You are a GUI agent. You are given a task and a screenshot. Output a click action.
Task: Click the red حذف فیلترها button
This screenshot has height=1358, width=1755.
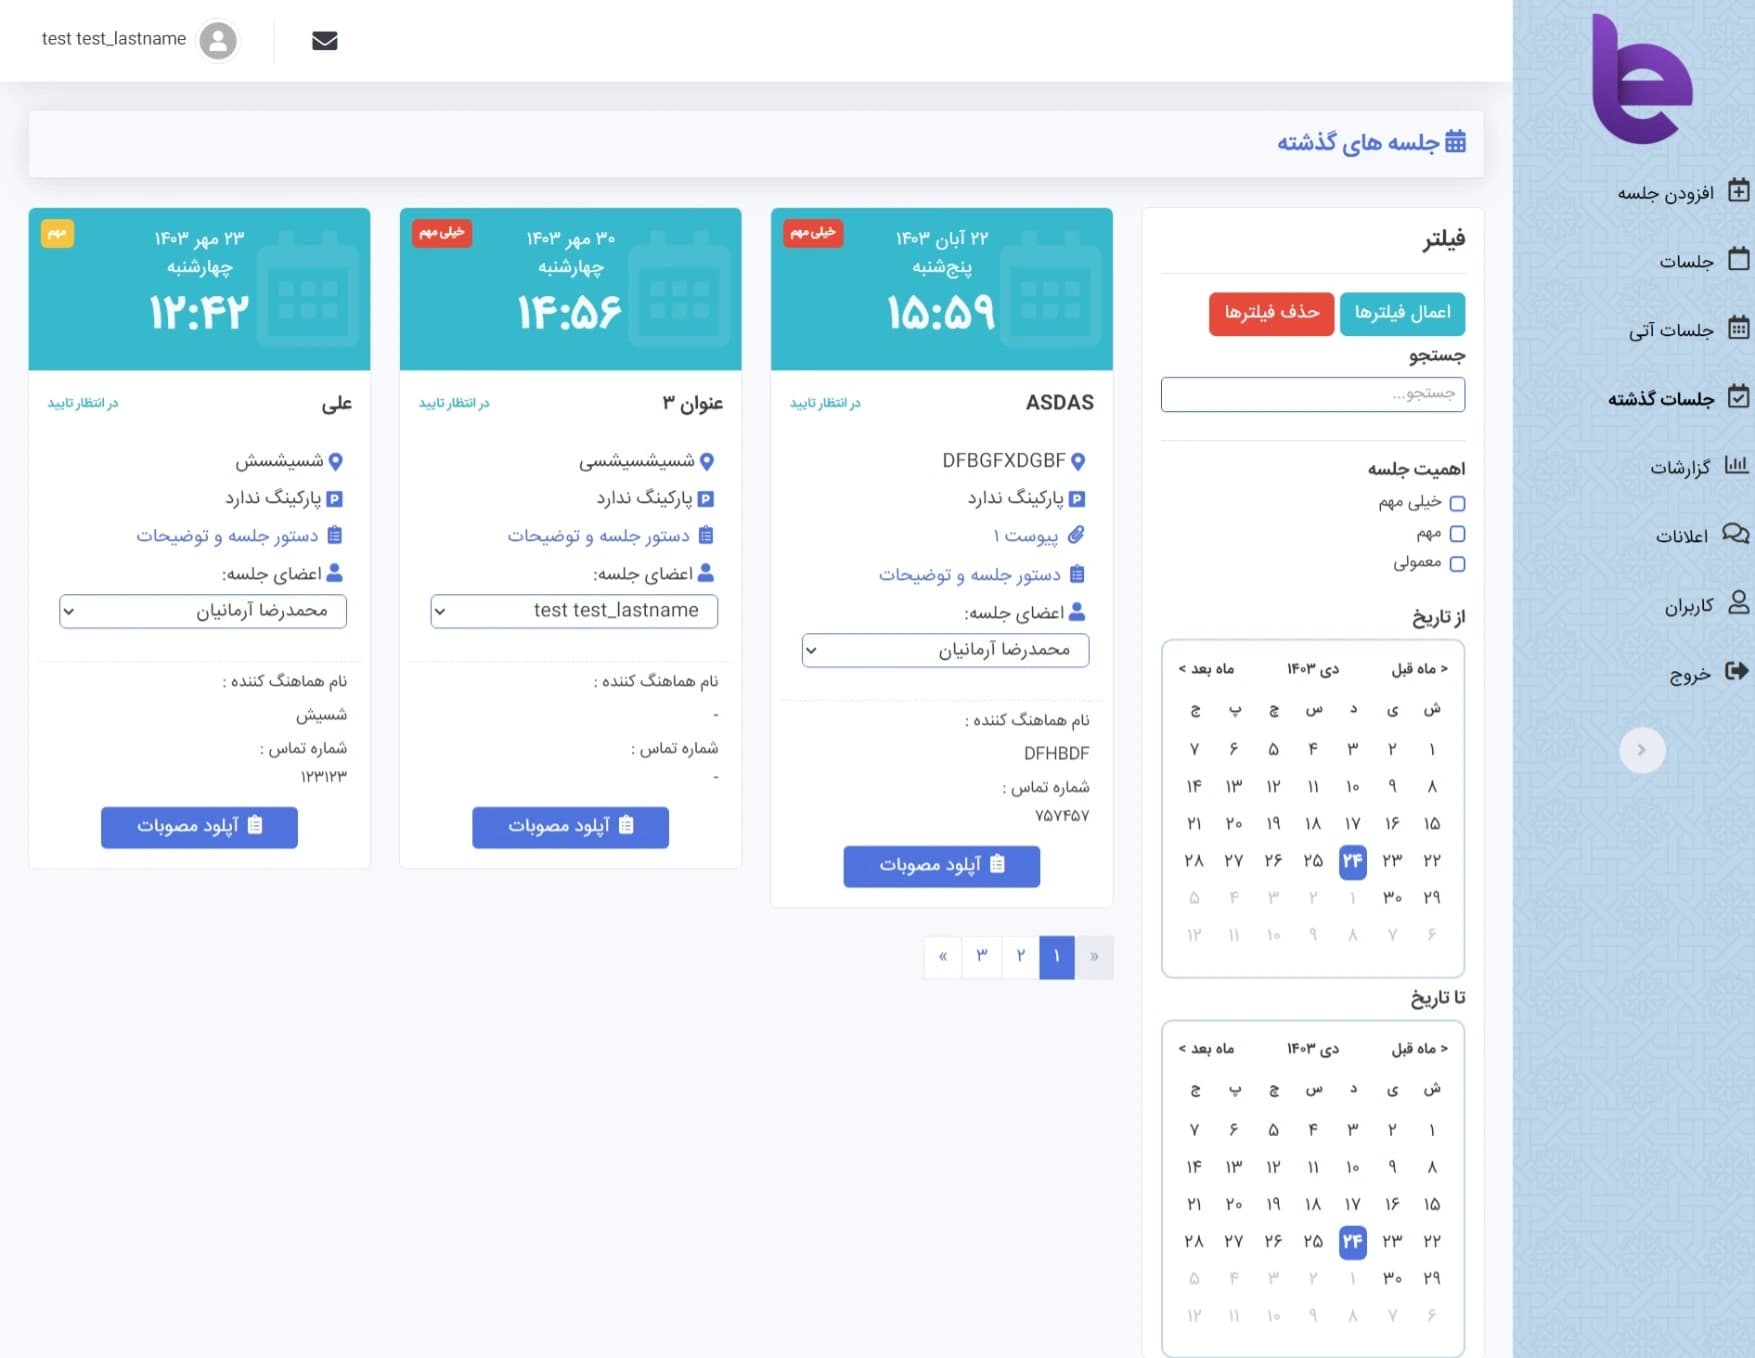[x=1271, y=313]
